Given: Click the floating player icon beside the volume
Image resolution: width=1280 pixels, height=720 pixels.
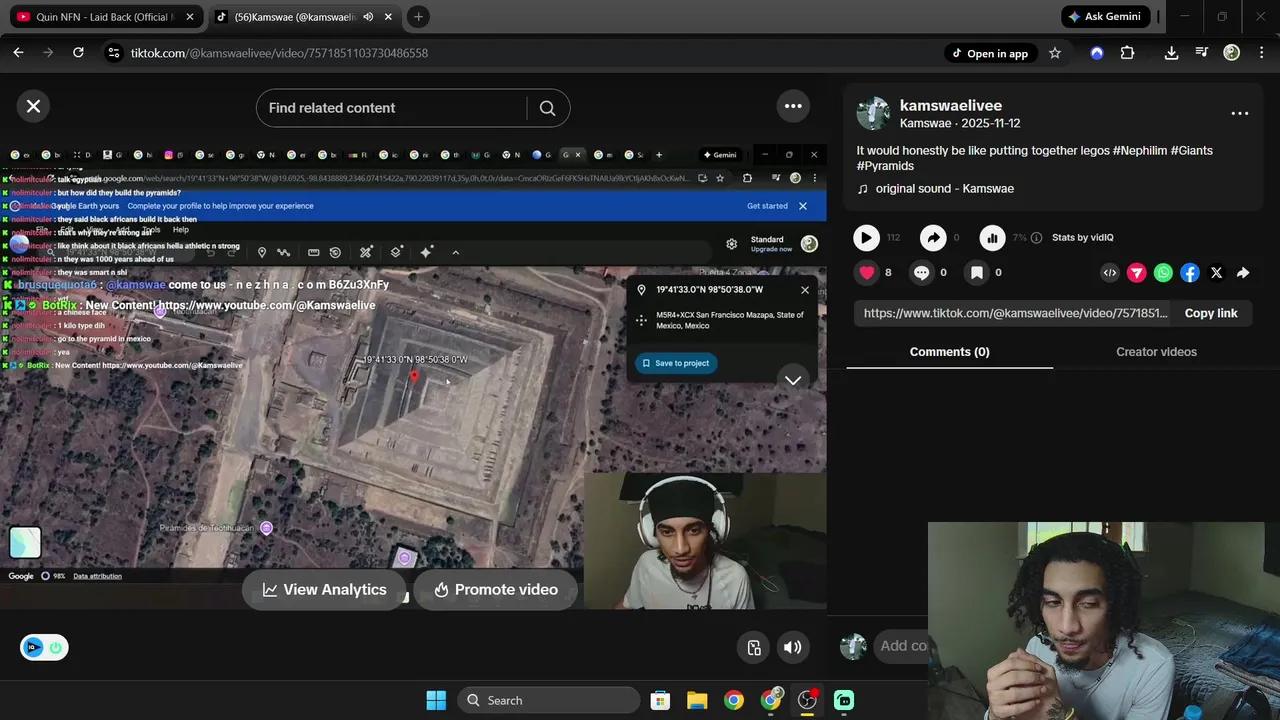Looking at the screenshot, I should [754, 647].
